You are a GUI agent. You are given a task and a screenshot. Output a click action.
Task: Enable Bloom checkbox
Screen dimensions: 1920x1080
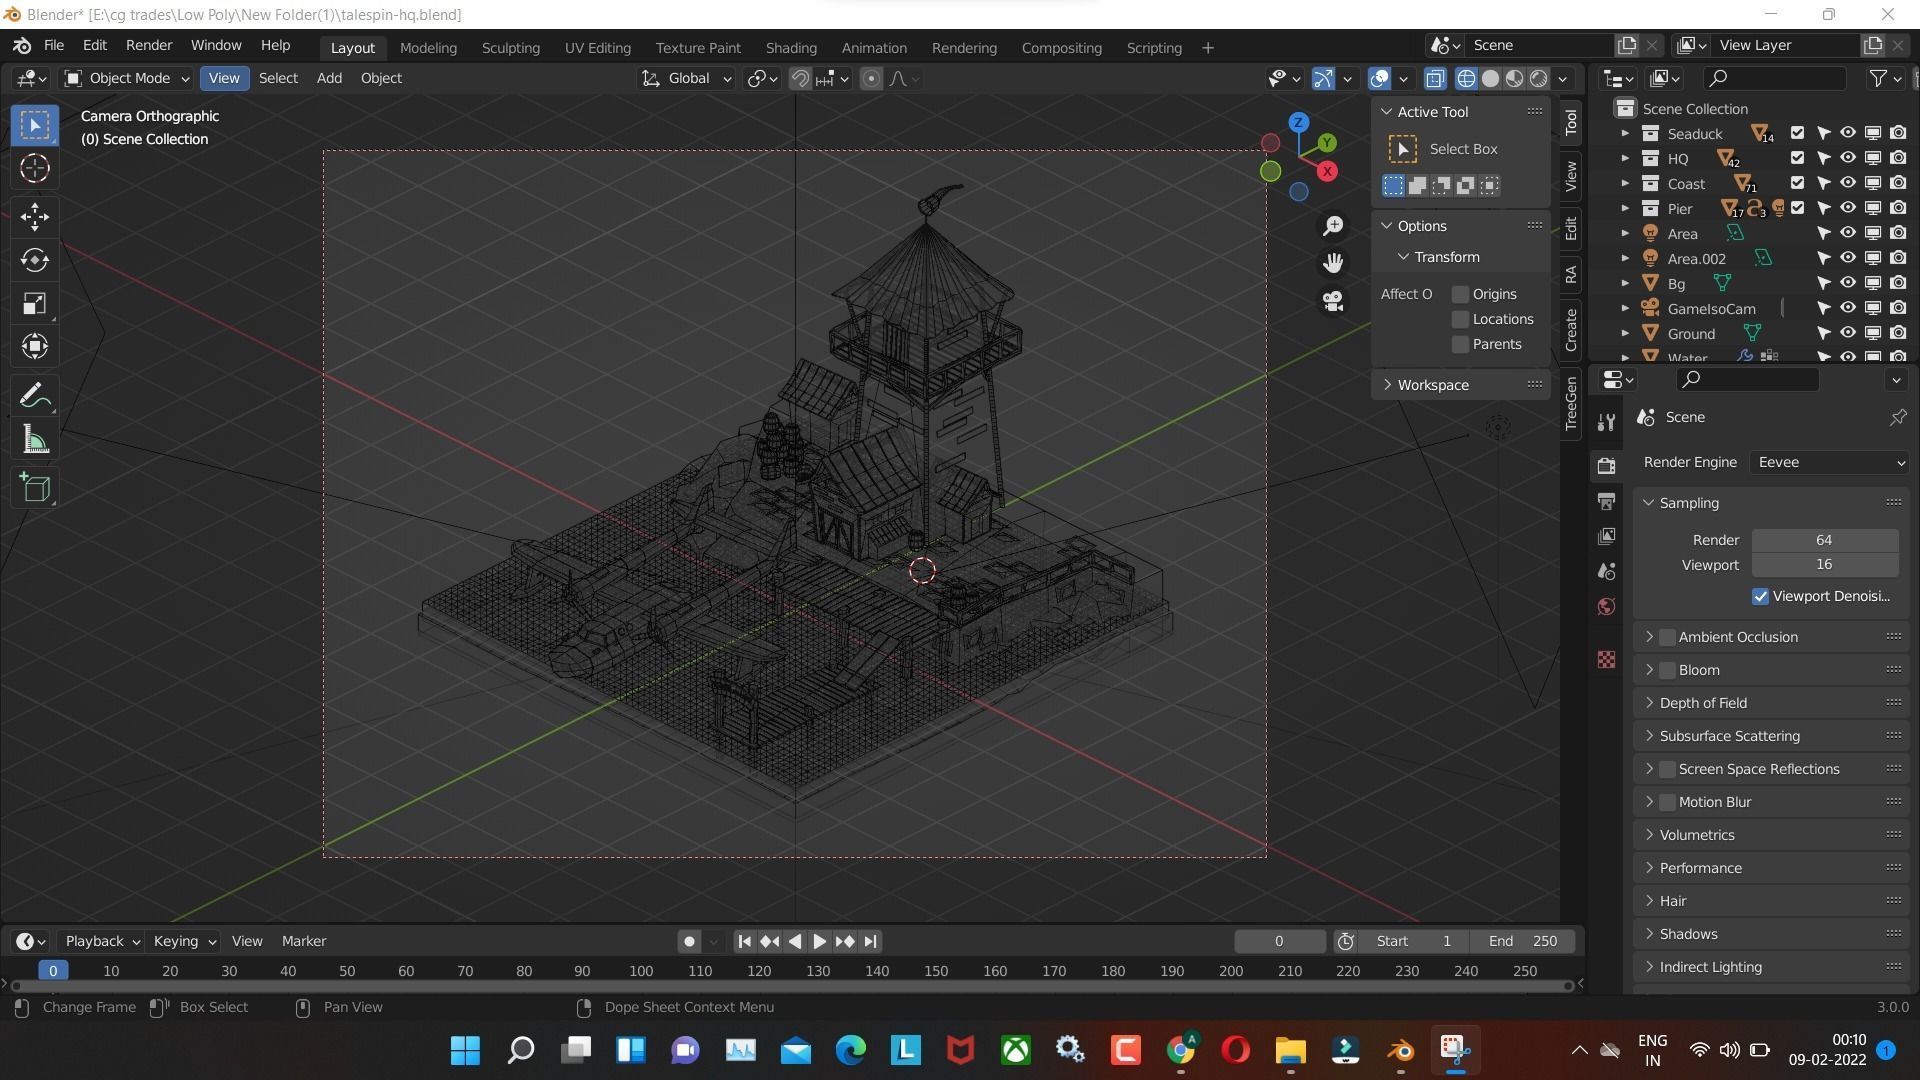click(1667, 670)
